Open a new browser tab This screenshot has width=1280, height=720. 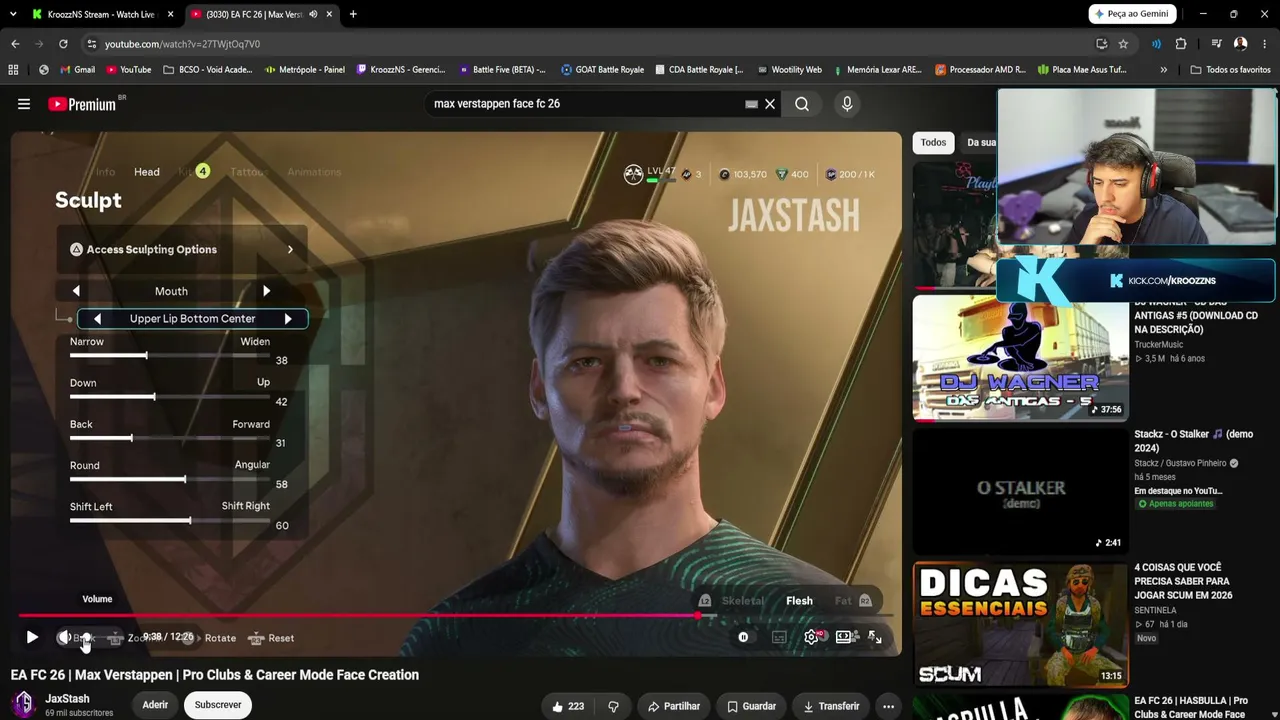pyautogui.click(x=353, y=14)
